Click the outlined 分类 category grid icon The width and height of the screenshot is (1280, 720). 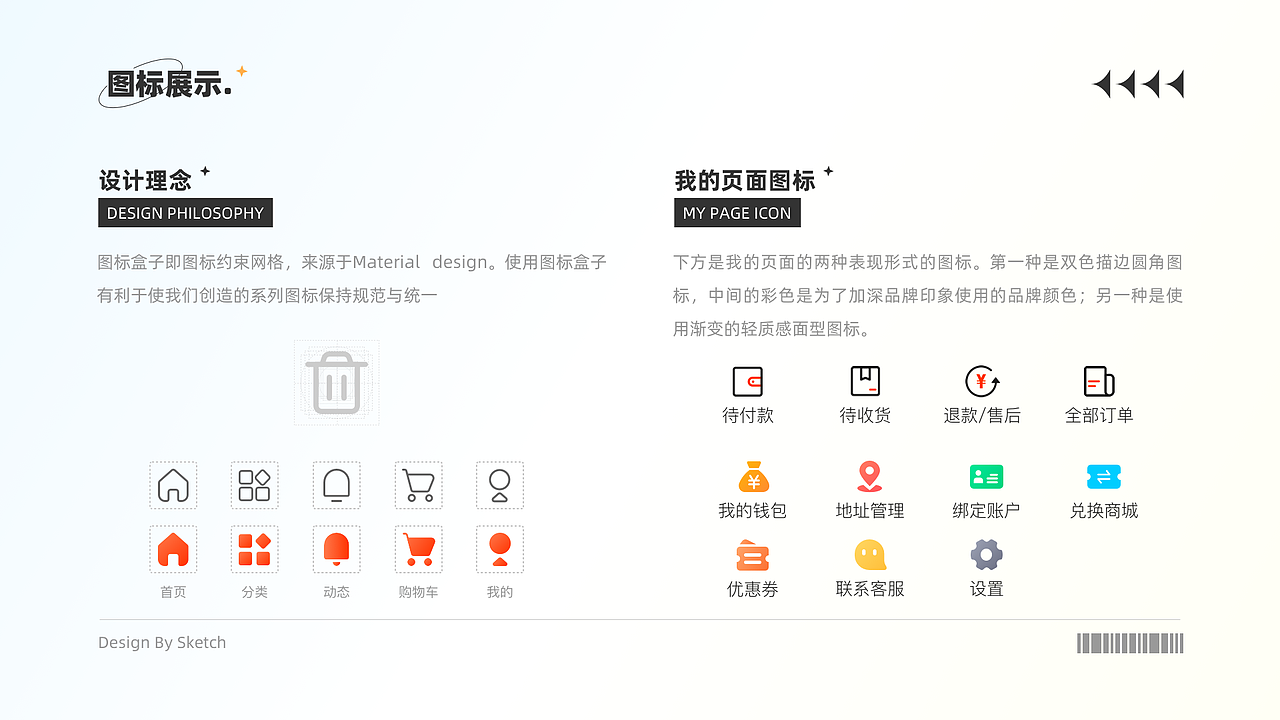point(254,485)
